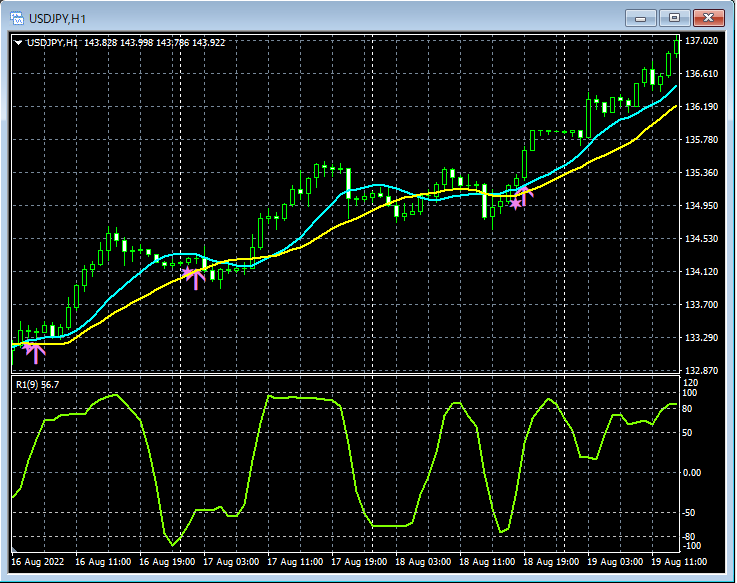The image size is (737, 583).
Task: Click the 134.950 price scale label
Action: 702,205
